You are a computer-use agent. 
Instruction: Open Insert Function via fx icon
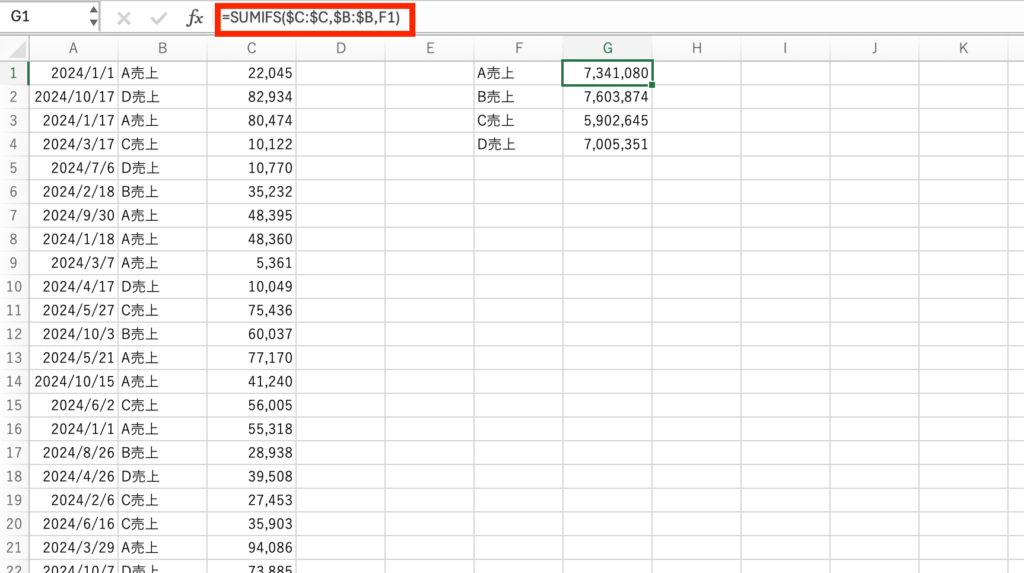click(194, 18)
